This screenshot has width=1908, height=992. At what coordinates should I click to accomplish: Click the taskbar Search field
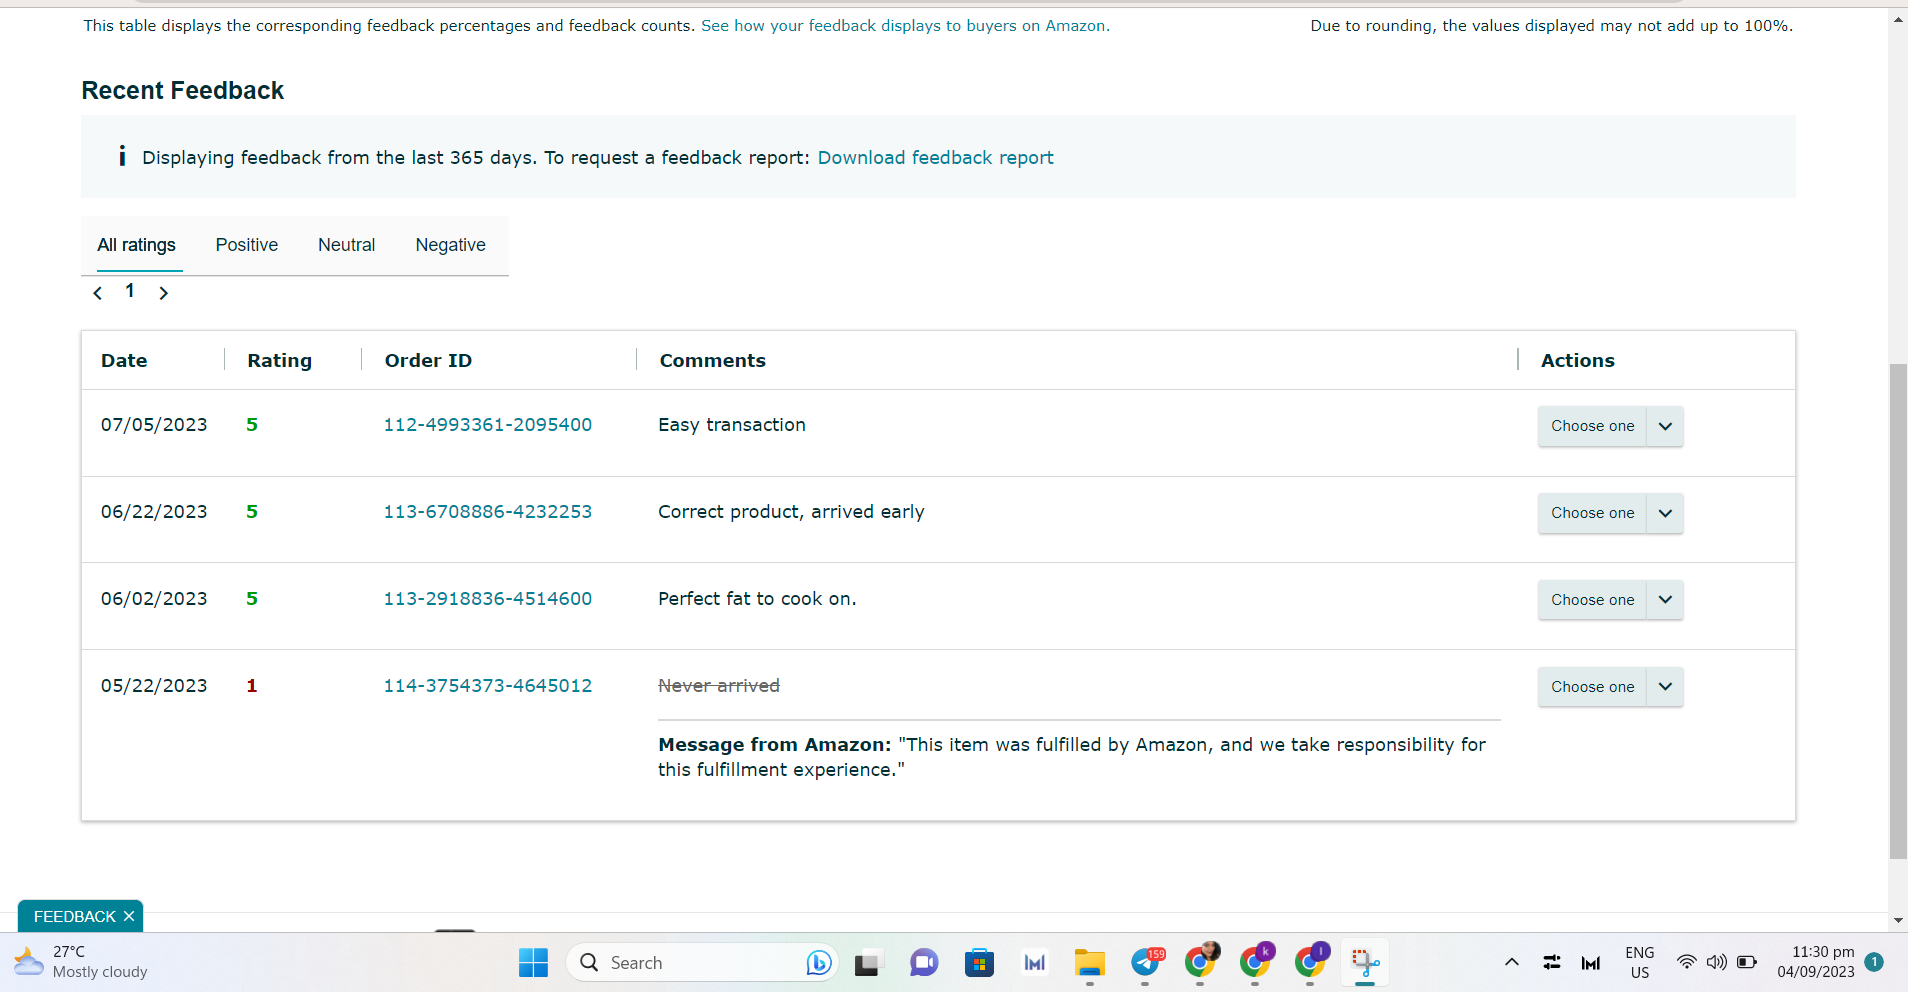[x=703, y=963]
